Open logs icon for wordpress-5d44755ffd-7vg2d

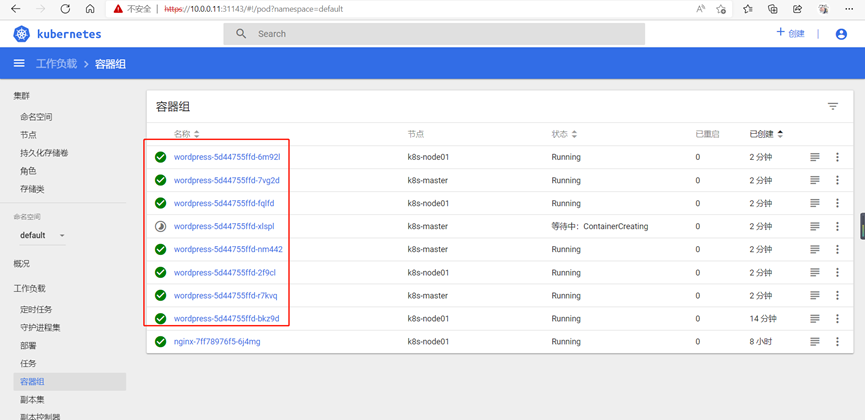tap(815, 180)
